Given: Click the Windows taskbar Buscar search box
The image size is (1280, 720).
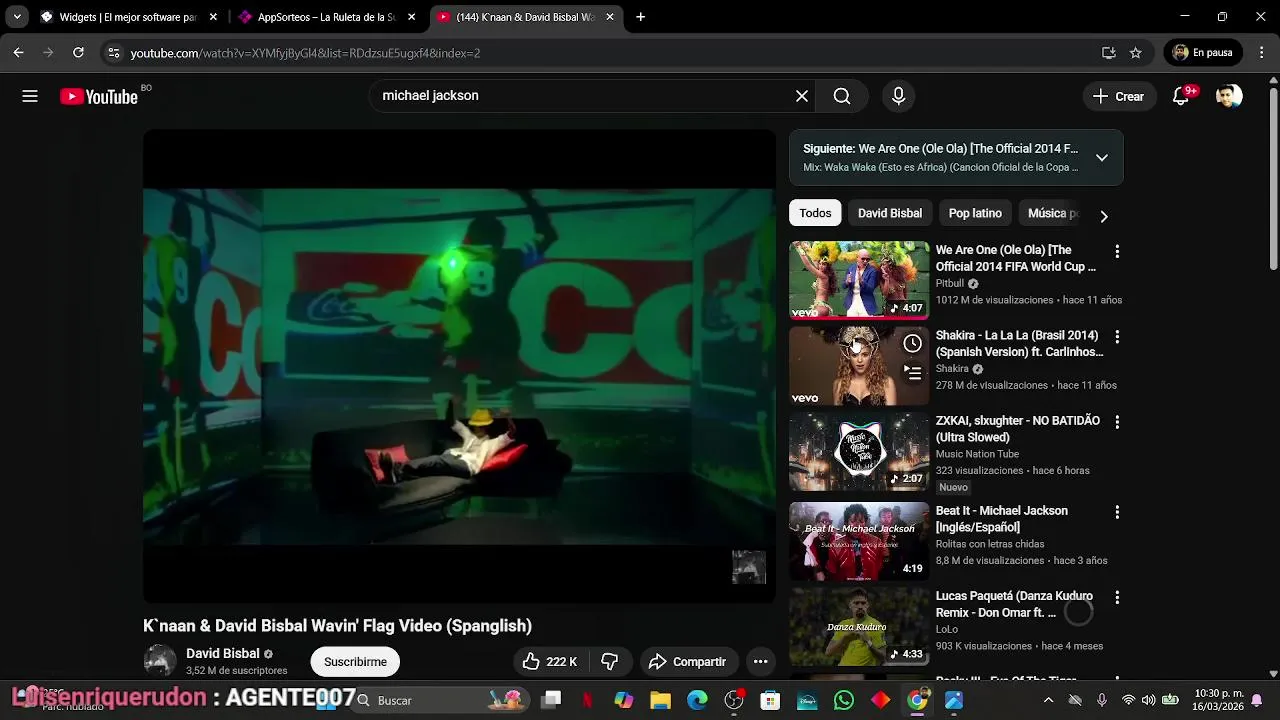Looking at the screenshot, I should click(x=440, y=700).
